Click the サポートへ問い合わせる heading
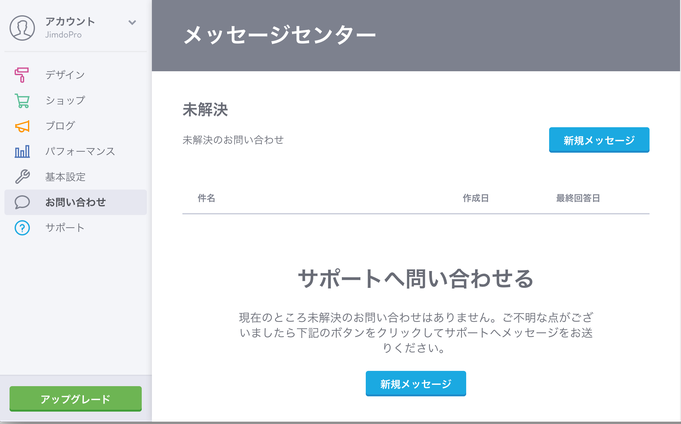This screenshot has height=424, width=681. 416,278
